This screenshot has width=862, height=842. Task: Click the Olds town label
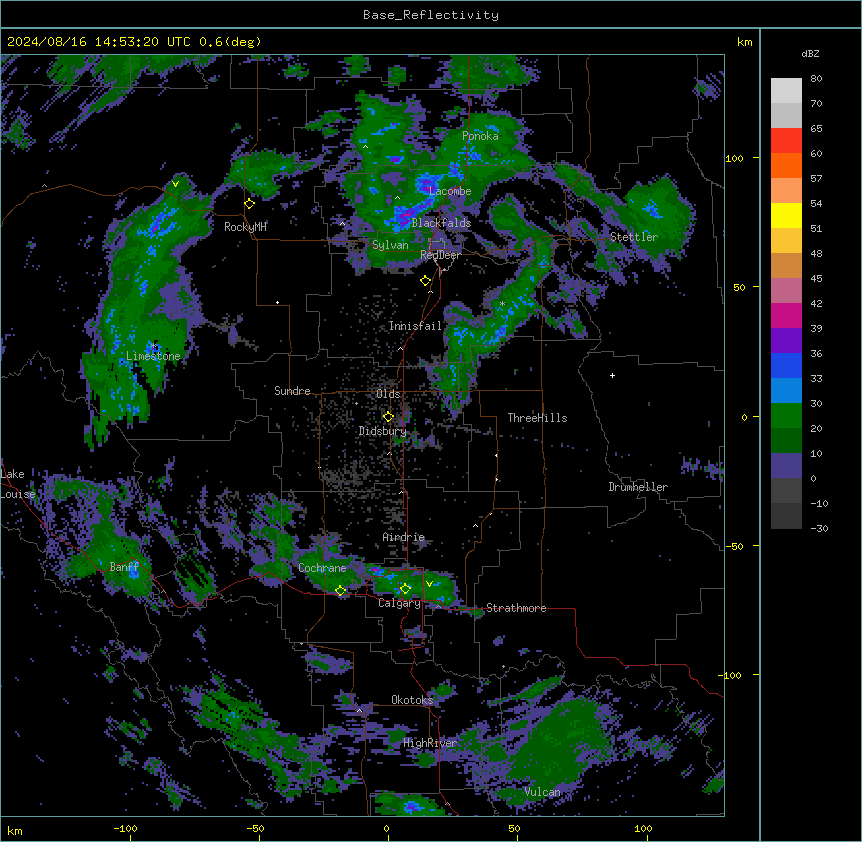[388, 394]
